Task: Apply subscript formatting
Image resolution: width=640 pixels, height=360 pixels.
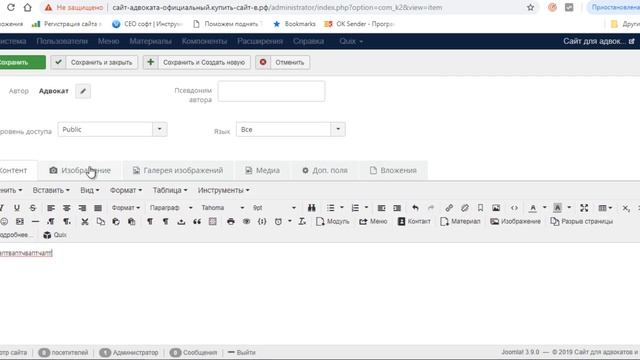Action: click(x=626, y=208)
